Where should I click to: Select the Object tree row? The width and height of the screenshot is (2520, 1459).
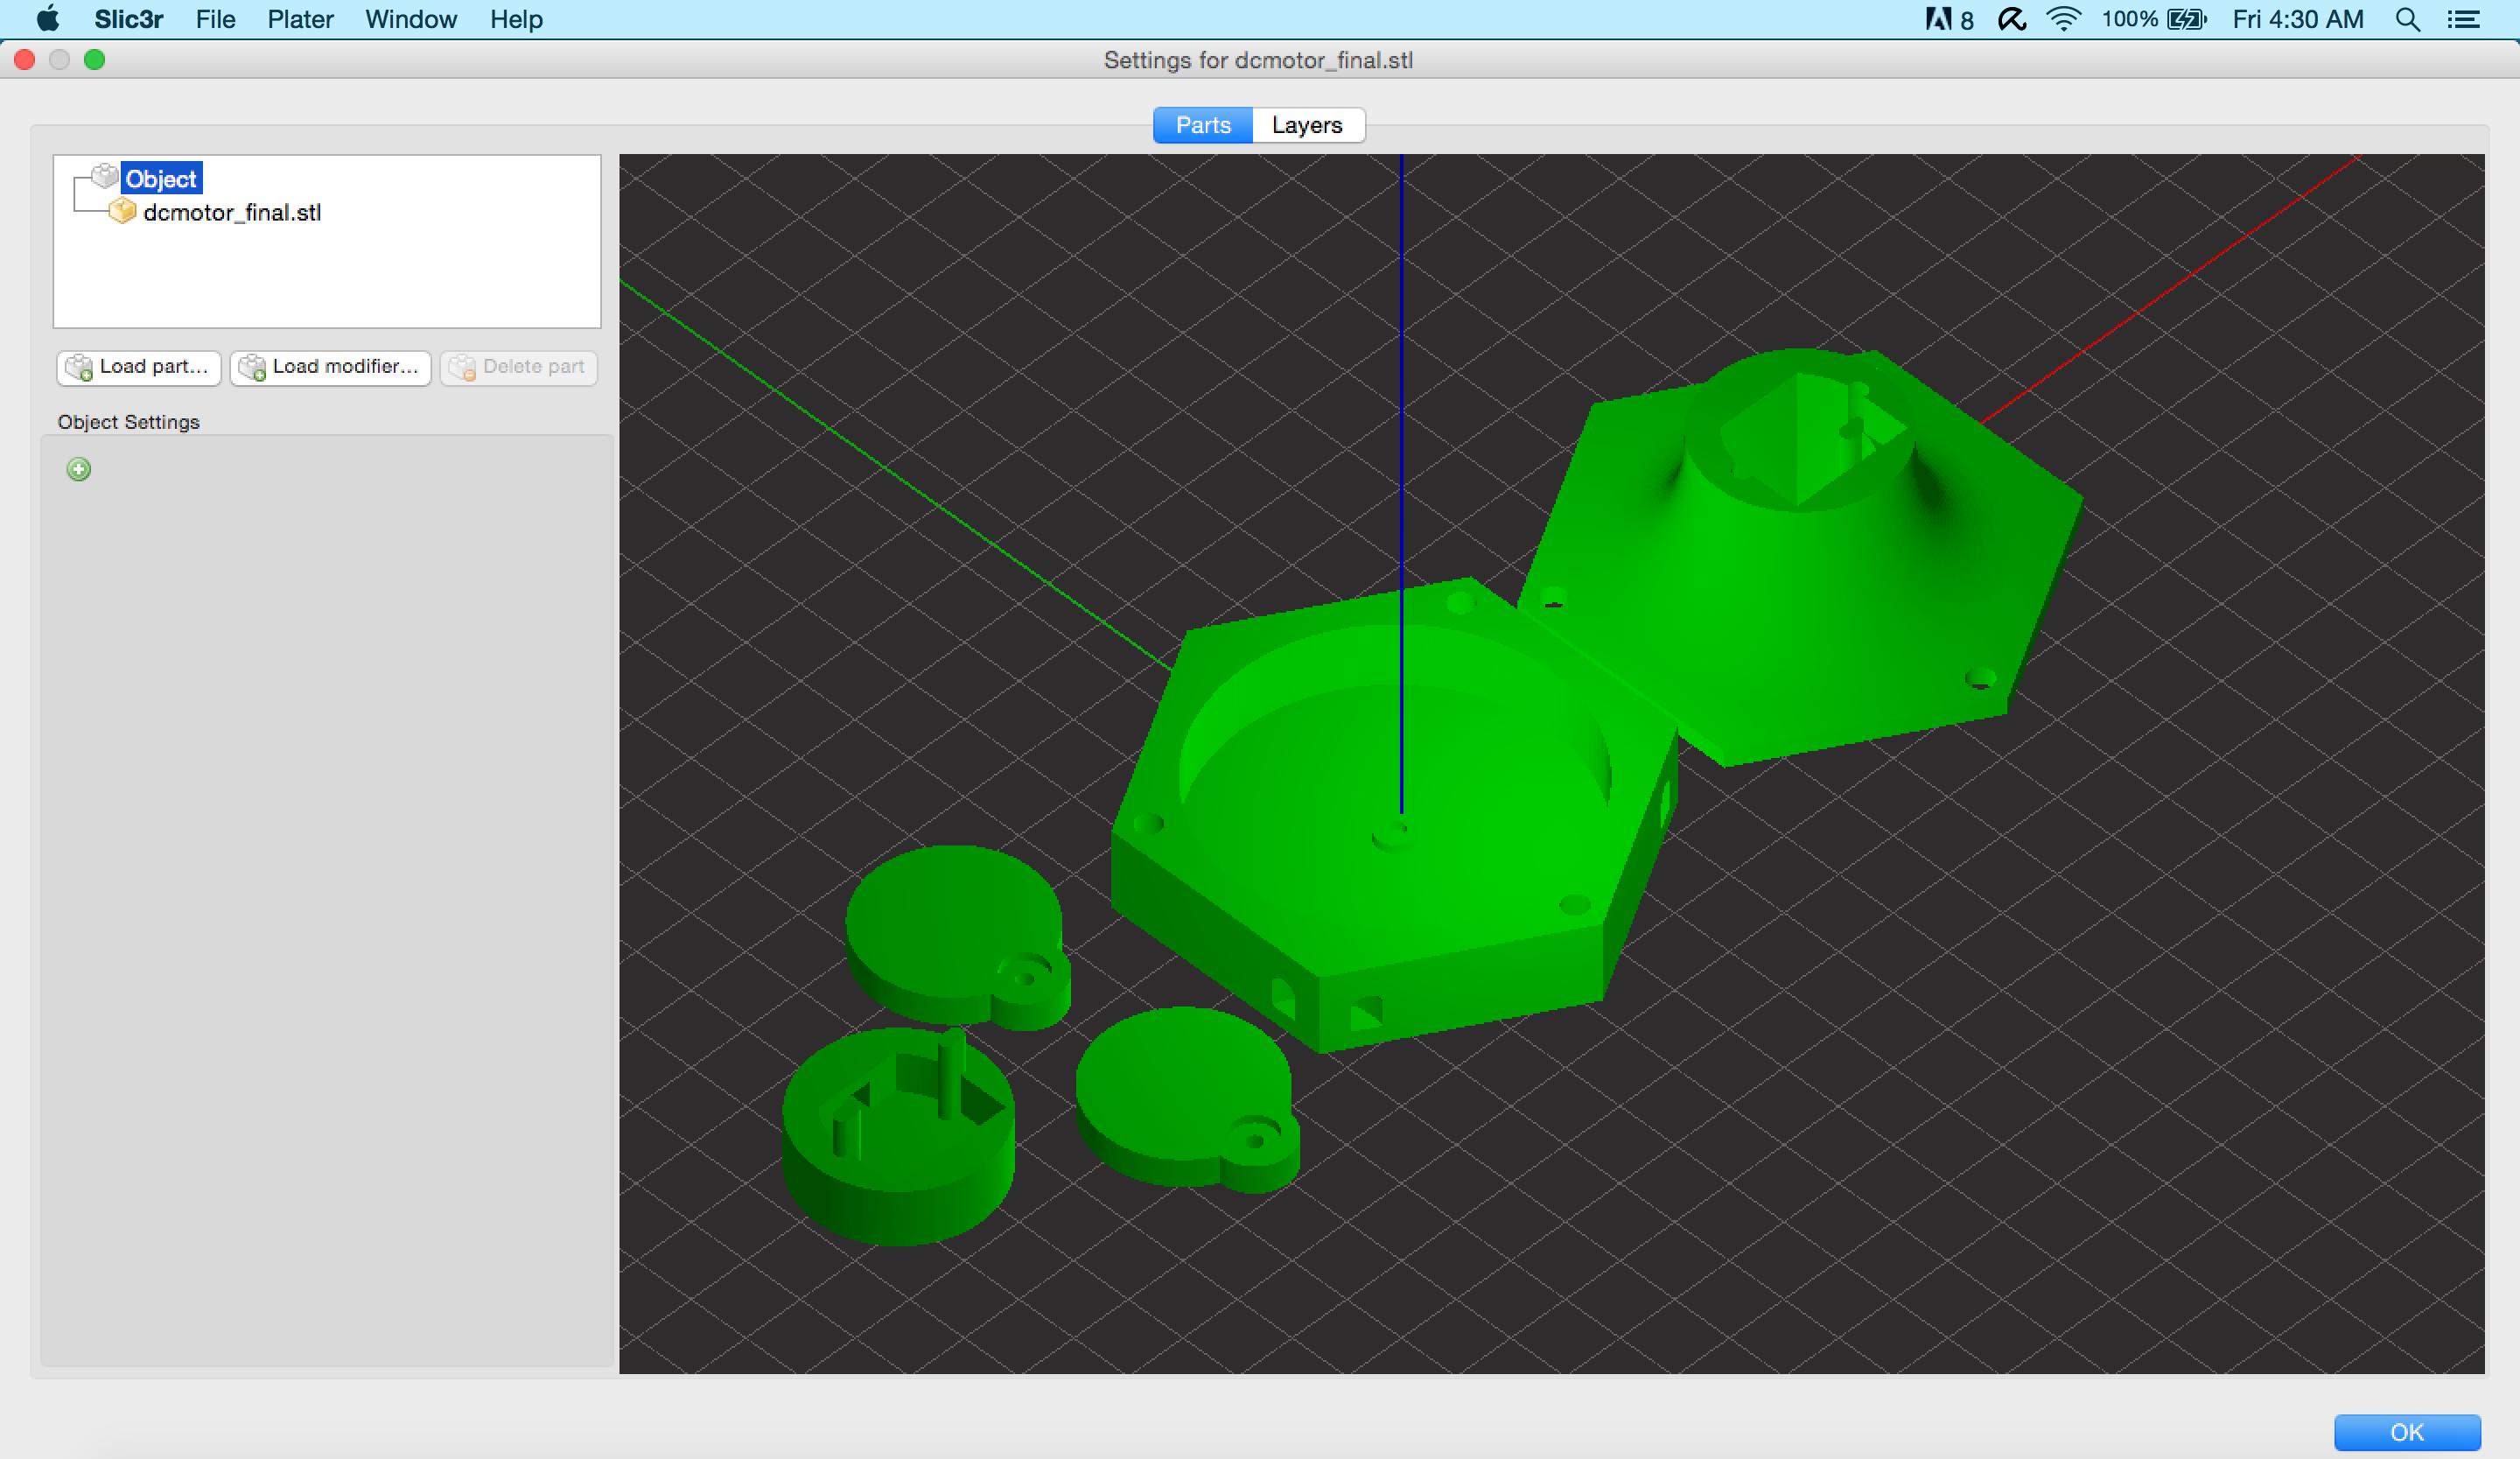161,179
